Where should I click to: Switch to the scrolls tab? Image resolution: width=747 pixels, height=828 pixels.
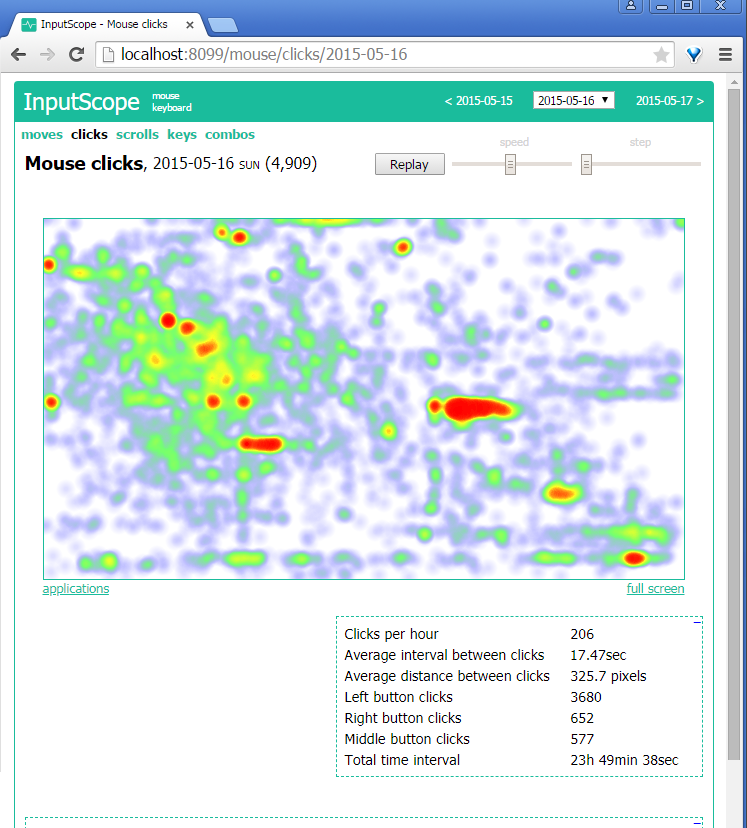click(x=137, y=134)
